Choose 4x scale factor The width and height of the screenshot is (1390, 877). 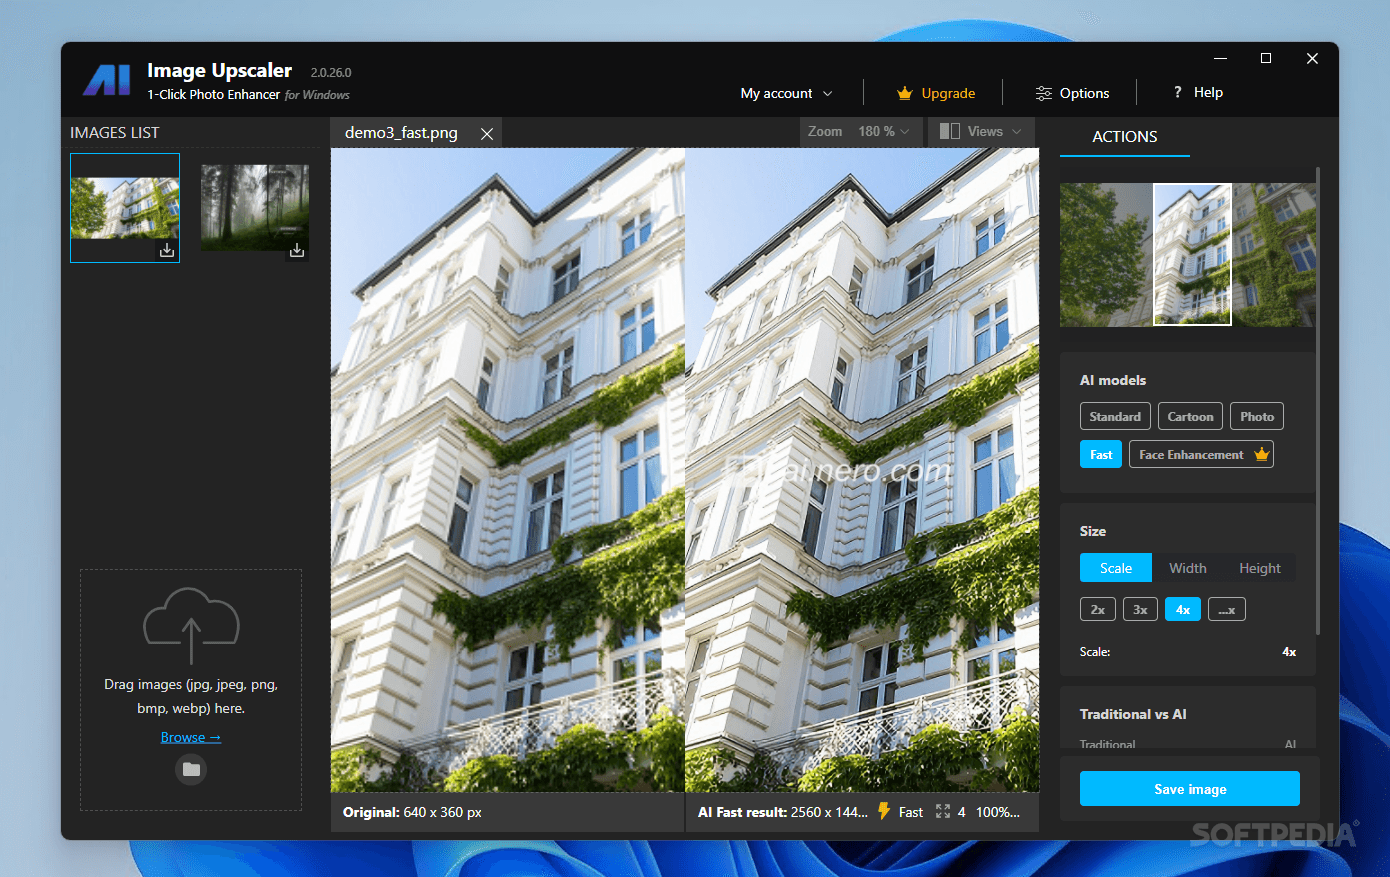coord(1183,609)
